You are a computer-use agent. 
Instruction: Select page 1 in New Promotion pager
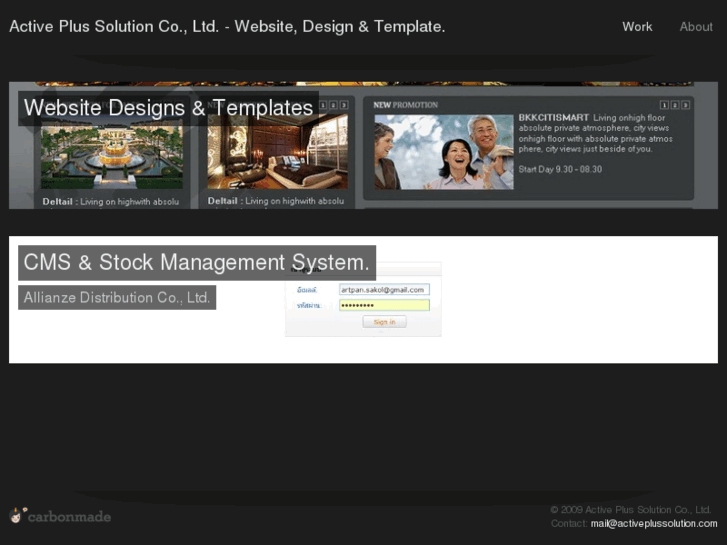tap(664, 105)
